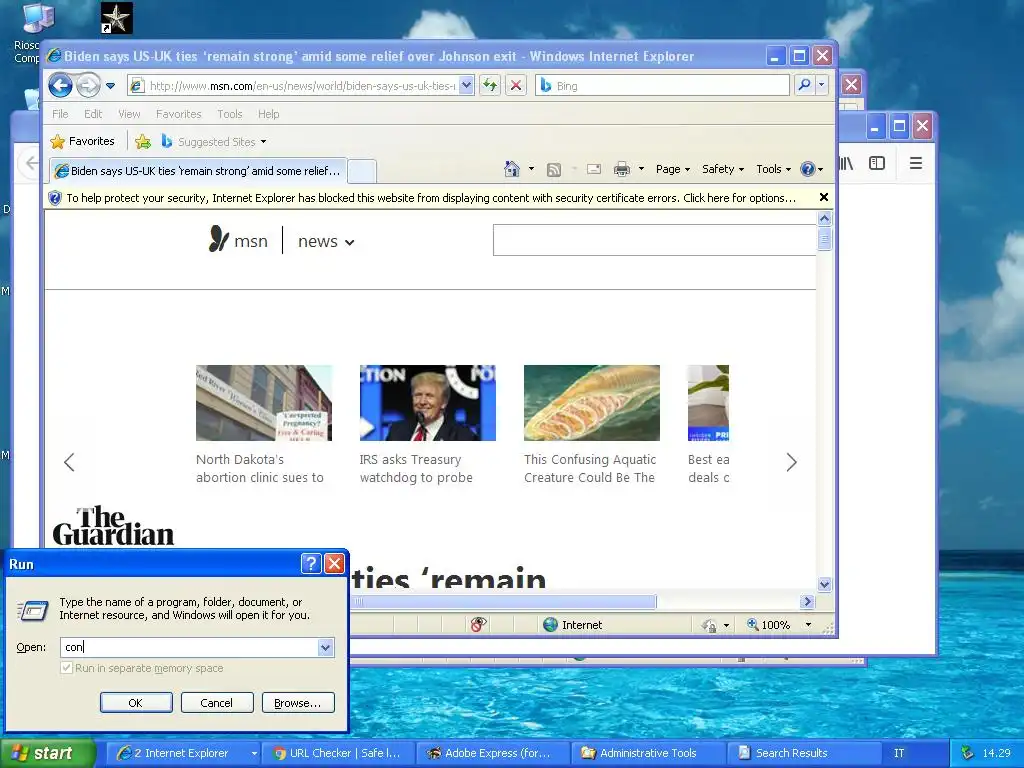The height and width of the screenshot is (768, 1024).
Task: Click Add to Favorites Bar star icon
Action: coord(142,141)
